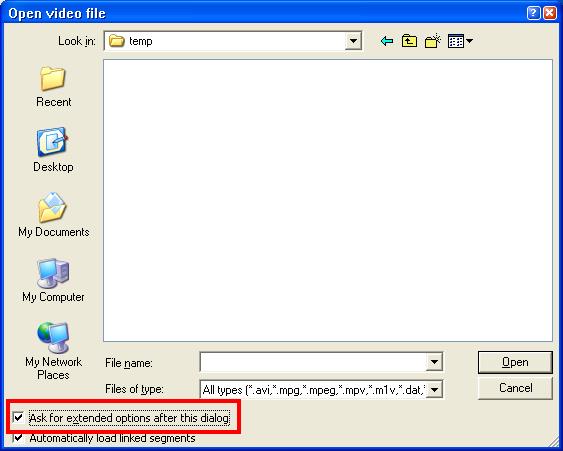
Task: Uncheck Ask for extended options checkbox
Action: click(x=18, y=418)
